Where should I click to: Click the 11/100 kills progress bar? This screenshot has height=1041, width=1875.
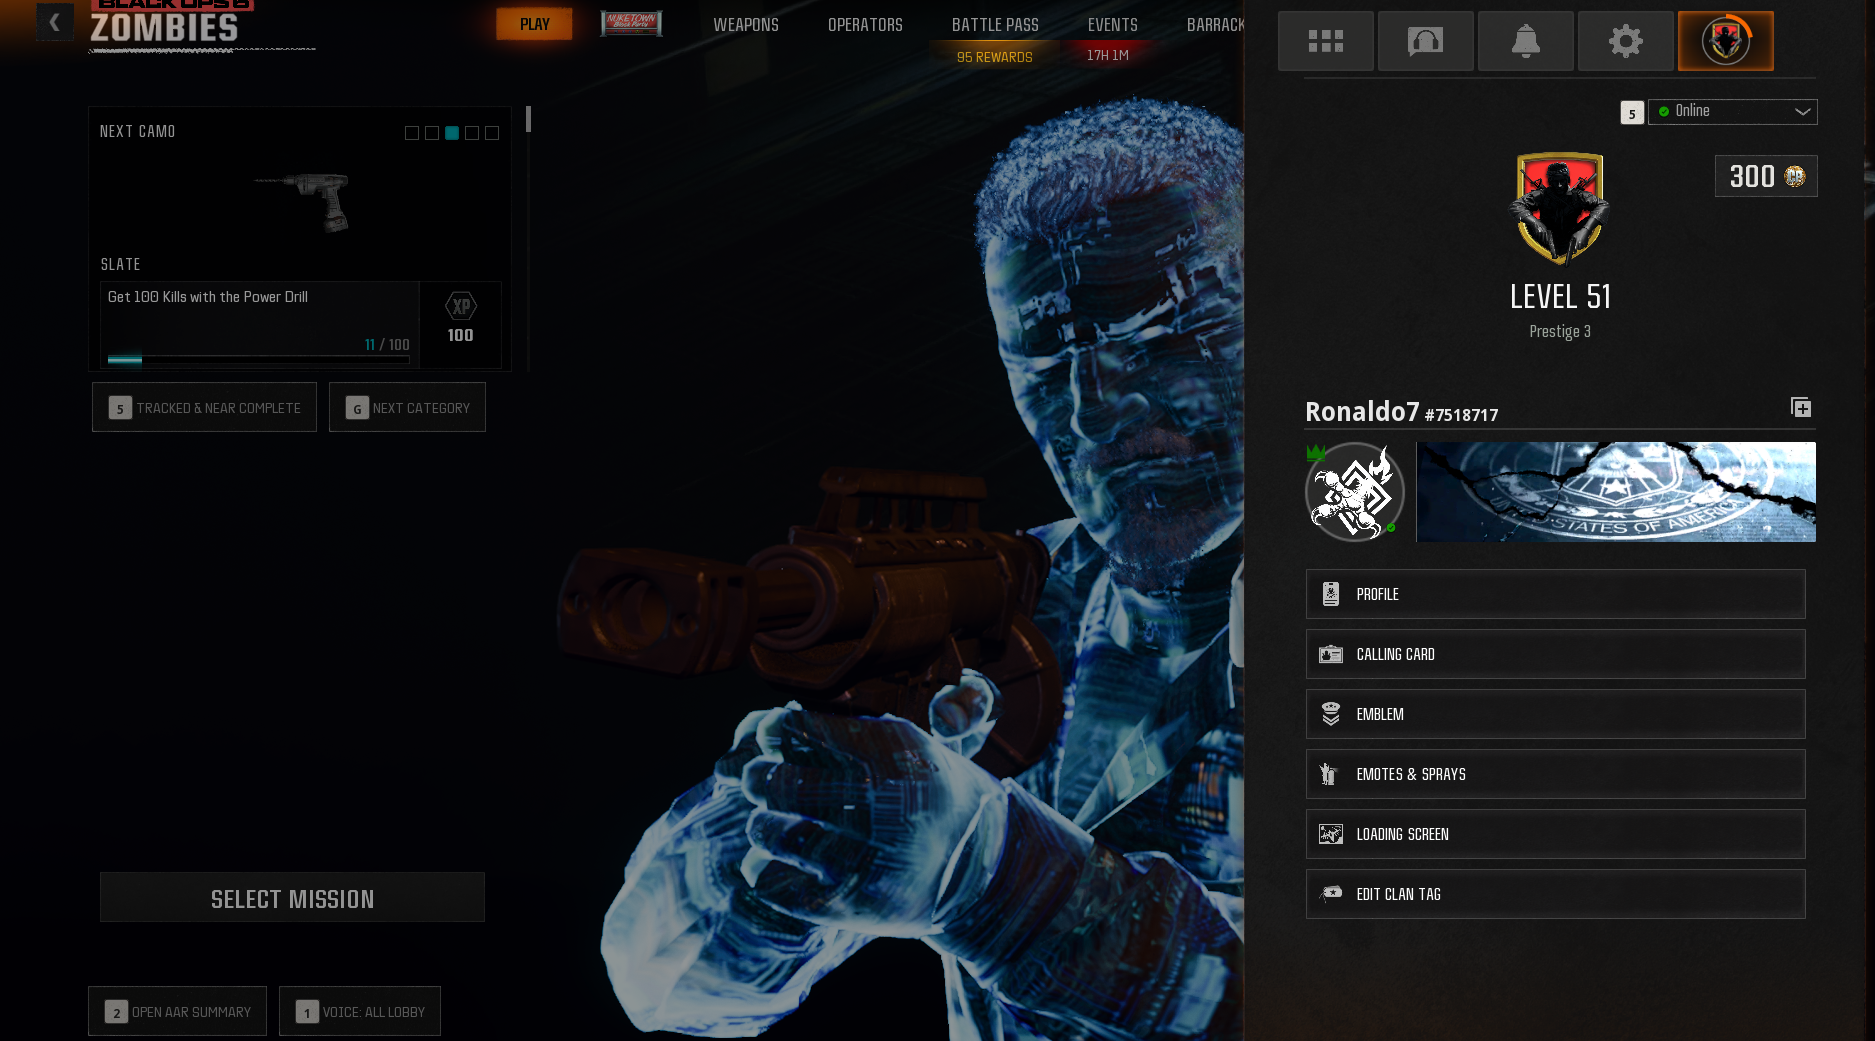(x=258, y=359)
